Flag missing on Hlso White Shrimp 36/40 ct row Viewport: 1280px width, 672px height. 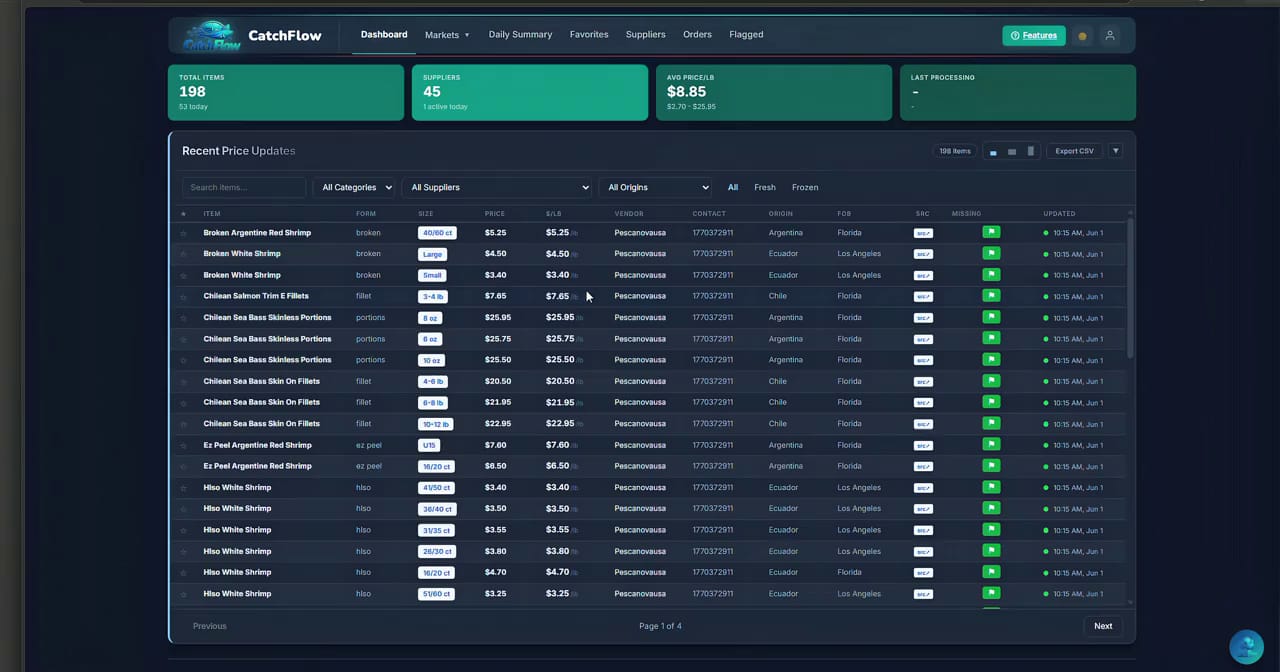click(x=991, y=508)
